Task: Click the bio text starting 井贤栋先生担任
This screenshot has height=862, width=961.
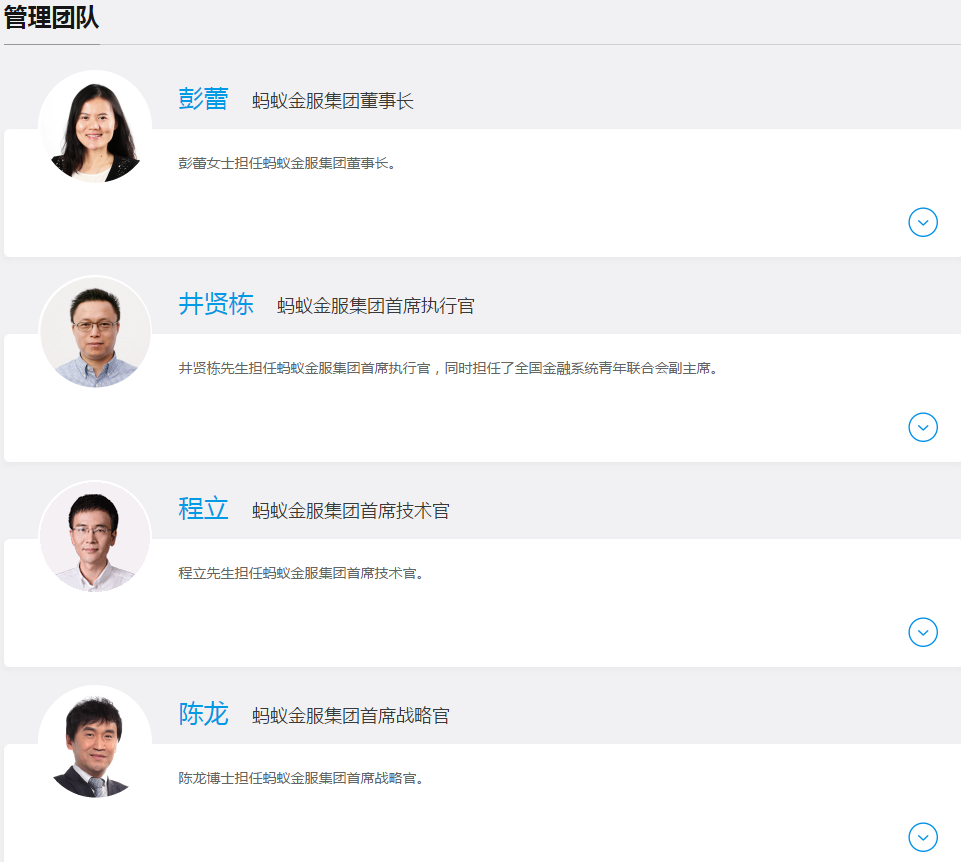Action: 448,368
